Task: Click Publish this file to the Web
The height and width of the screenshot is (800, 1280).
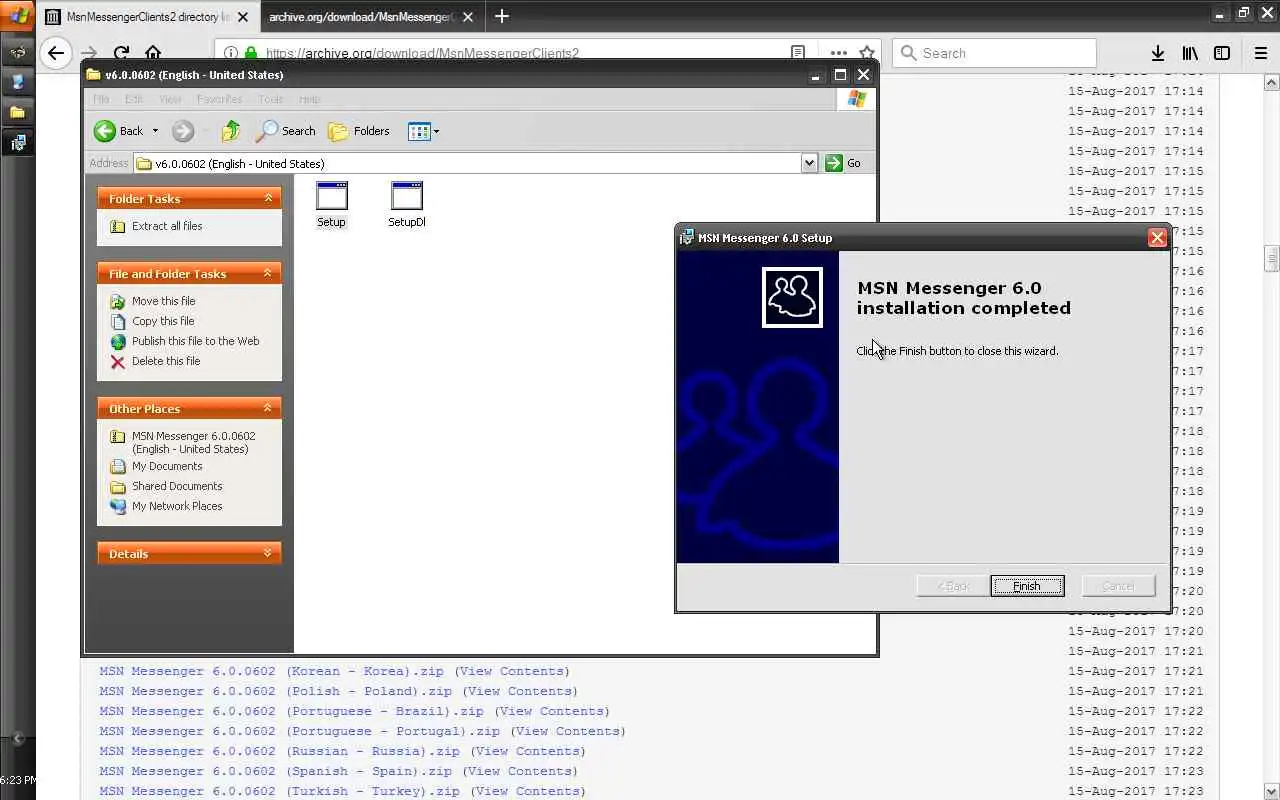Action: (x=185, y=341)
